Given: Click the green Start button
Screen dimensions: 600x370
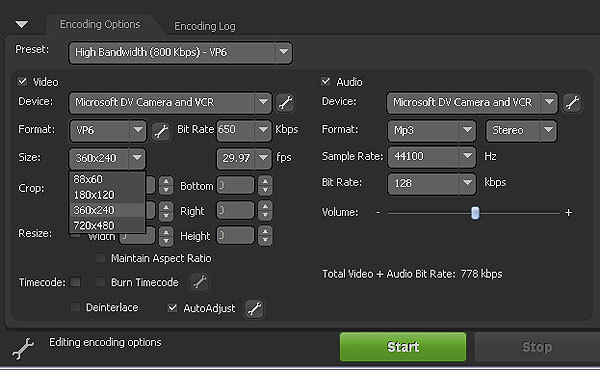Looking at the screenshot, I should [x=403, y=347].
